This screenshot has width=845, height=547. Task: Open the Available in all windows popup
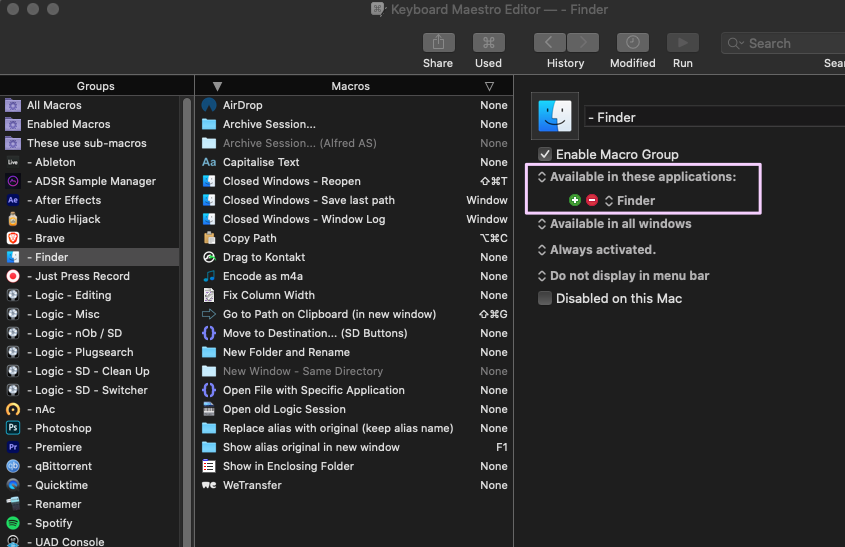[x=614, y=224]
